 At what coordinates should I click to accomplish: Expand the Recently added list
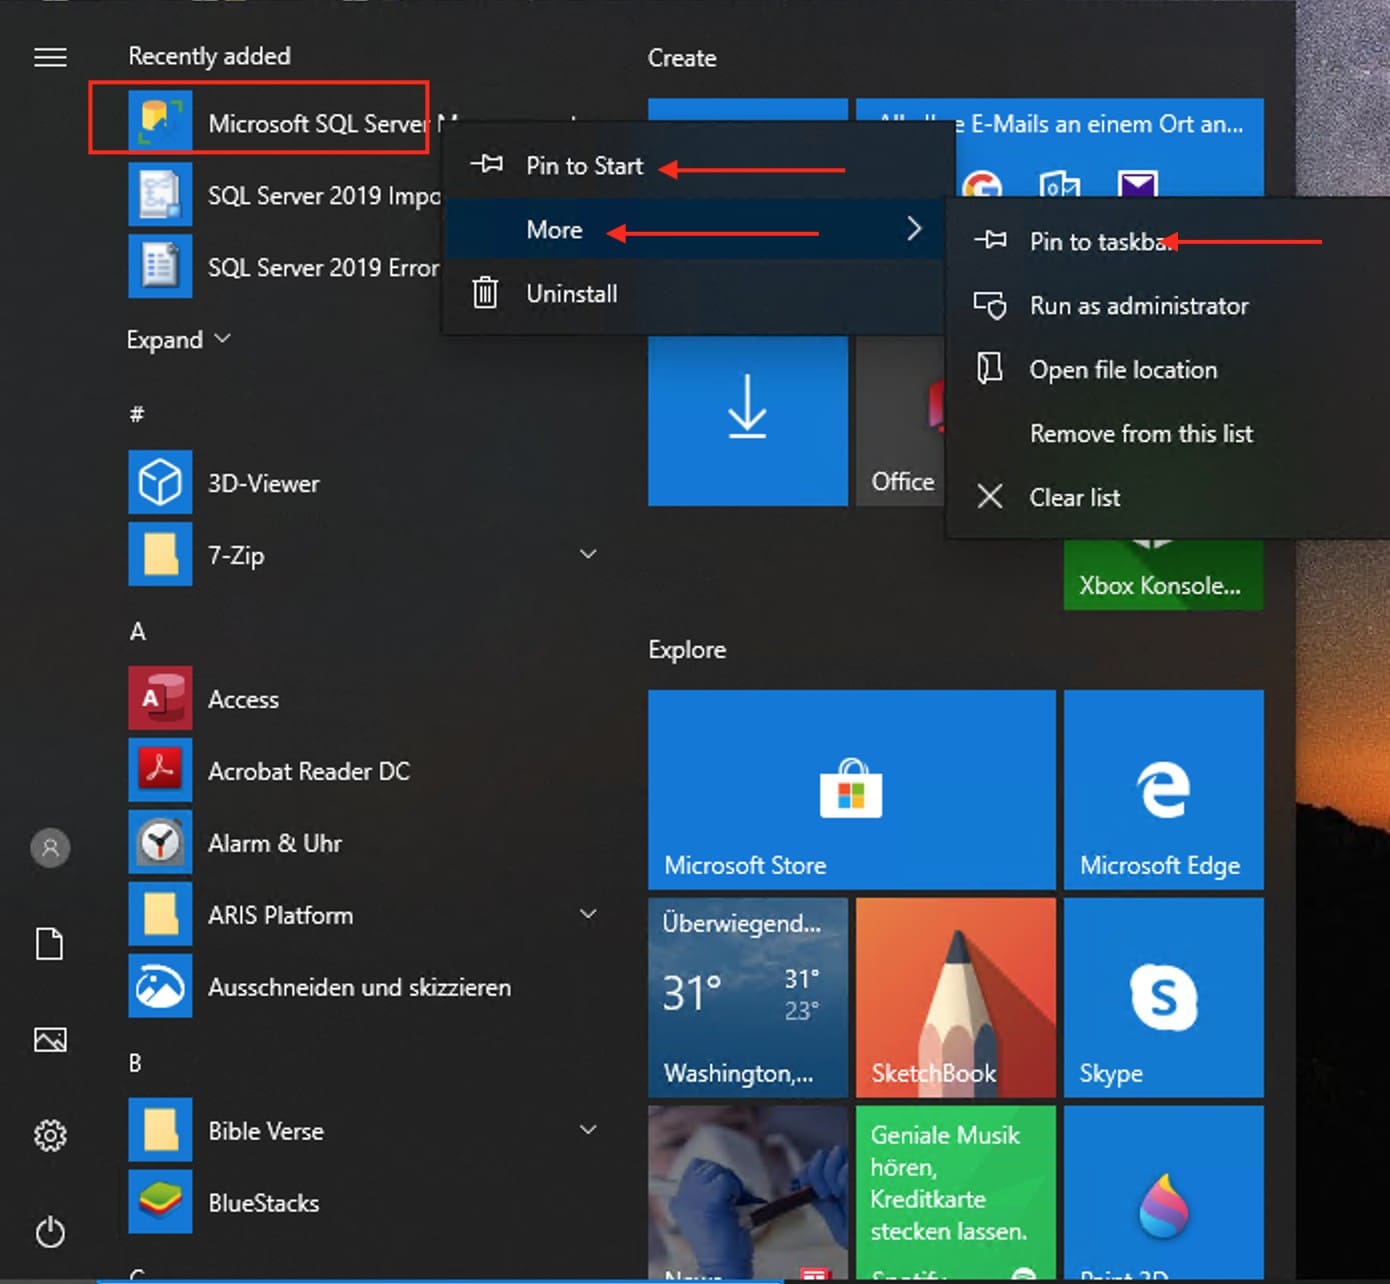[x=178, y=340]
